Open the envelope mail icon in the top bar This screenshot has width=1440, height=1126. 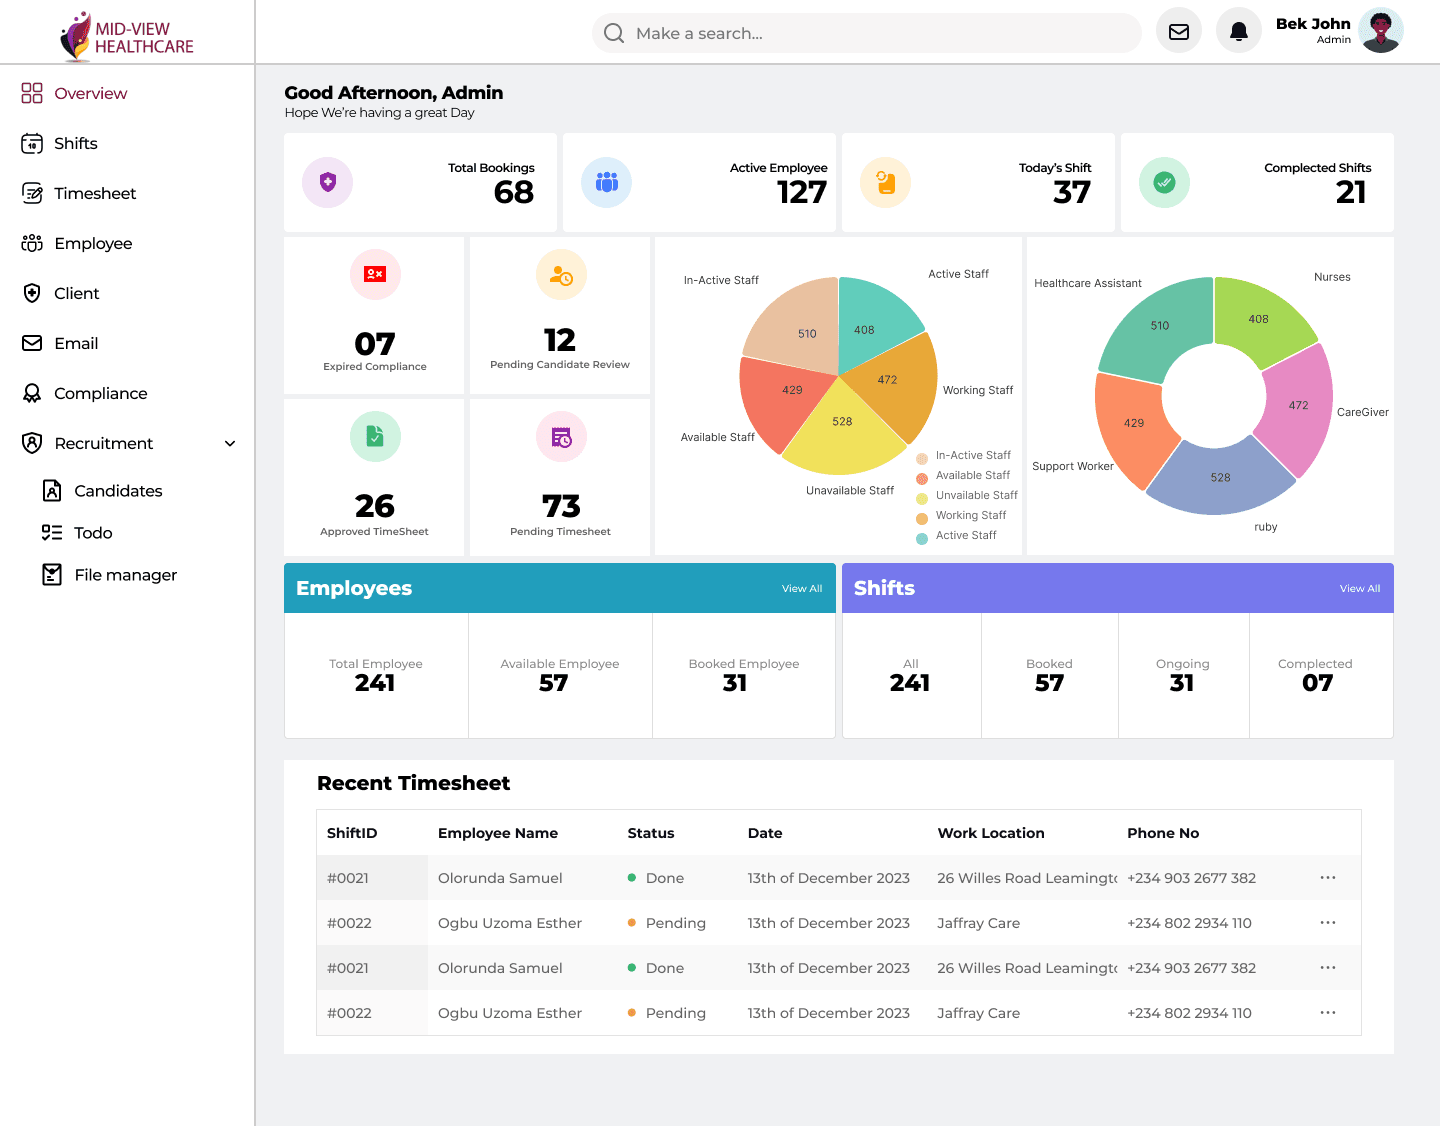tap(1178, 30)
